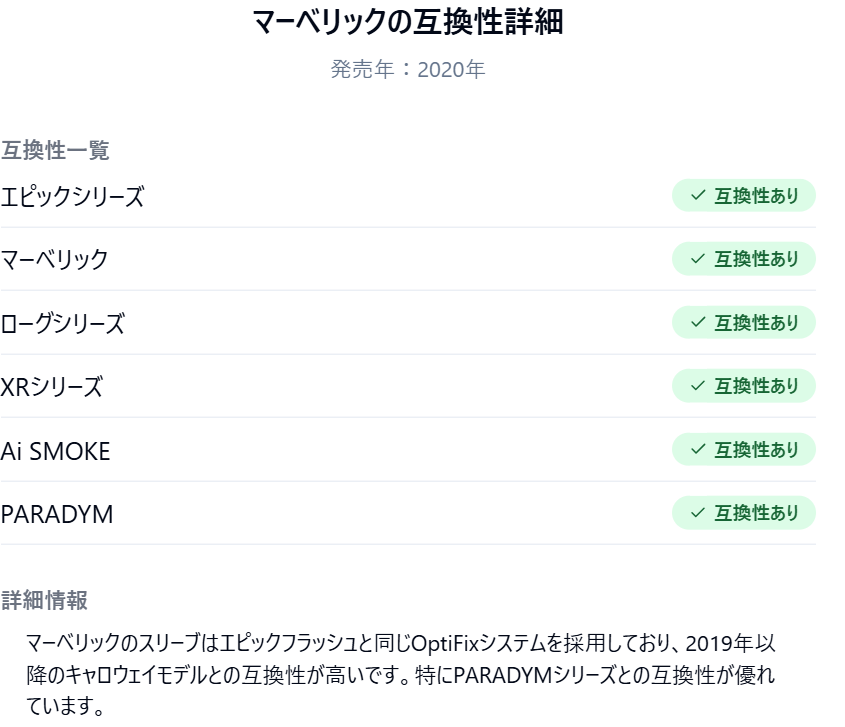845x727 pixels.
Task: Select the Ai SMOKE list entry
Action: click(x=55, y=451)
